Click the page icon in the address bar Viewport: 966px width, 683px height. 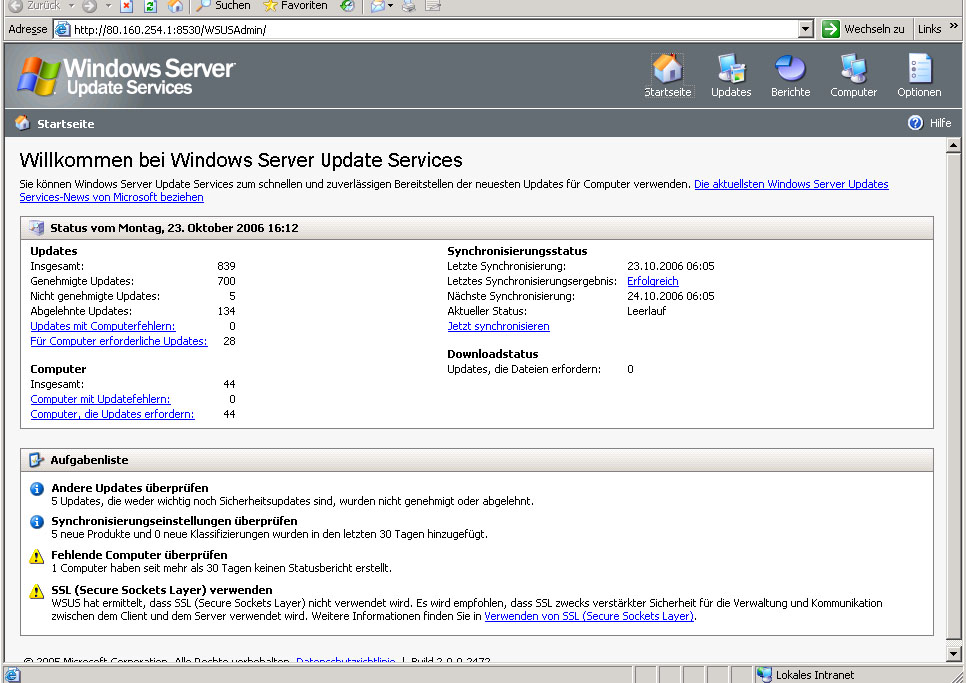(x=63, y=29)
